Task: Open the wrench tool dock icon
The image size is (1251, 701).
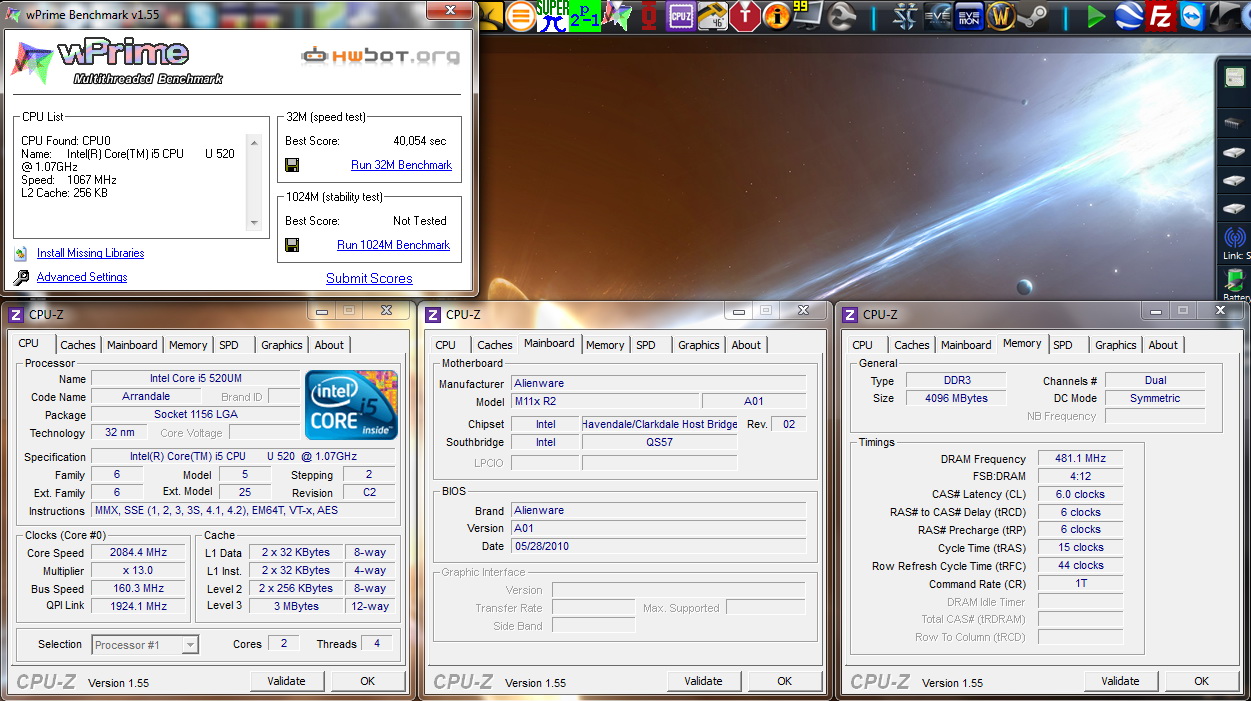Action: click(x=842, y=16)
